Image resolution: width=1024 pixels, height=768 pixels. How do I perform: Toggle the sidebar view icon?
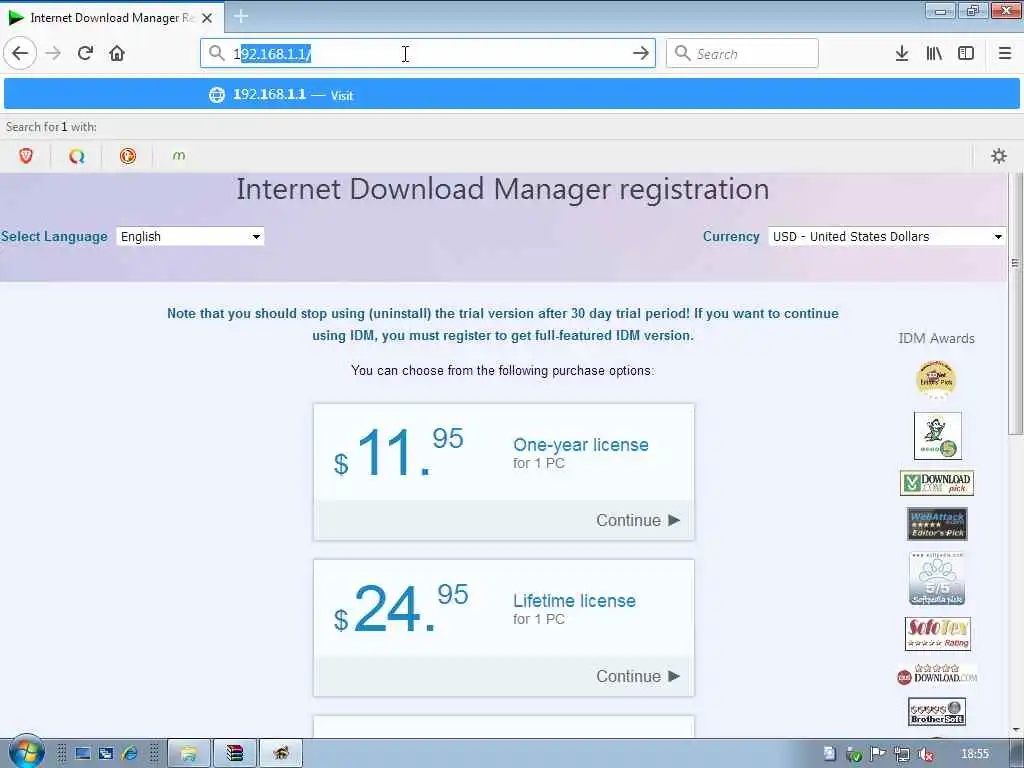(x=966, y=54)
